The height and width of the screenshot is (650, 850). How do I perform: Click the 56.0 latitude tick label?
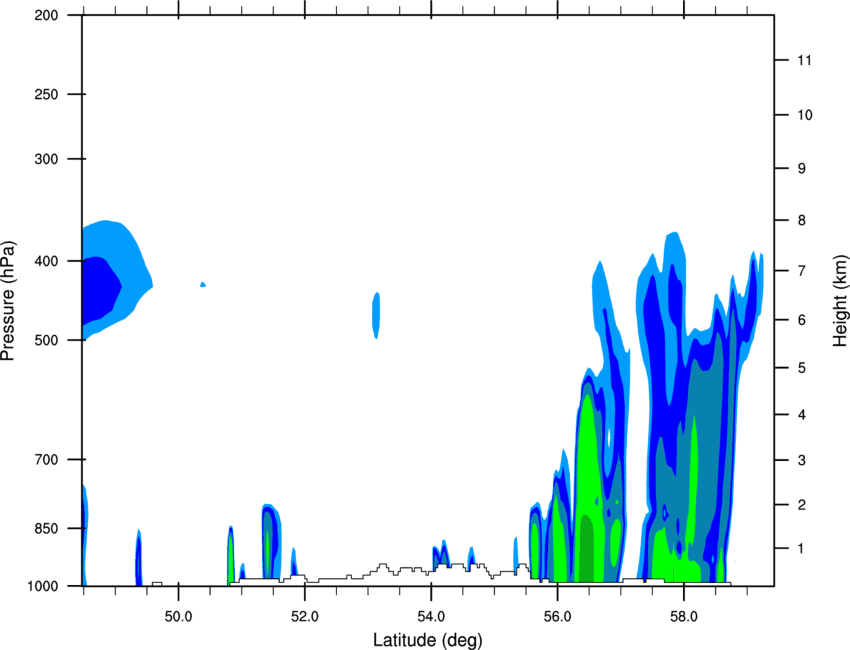click(558, 617)
